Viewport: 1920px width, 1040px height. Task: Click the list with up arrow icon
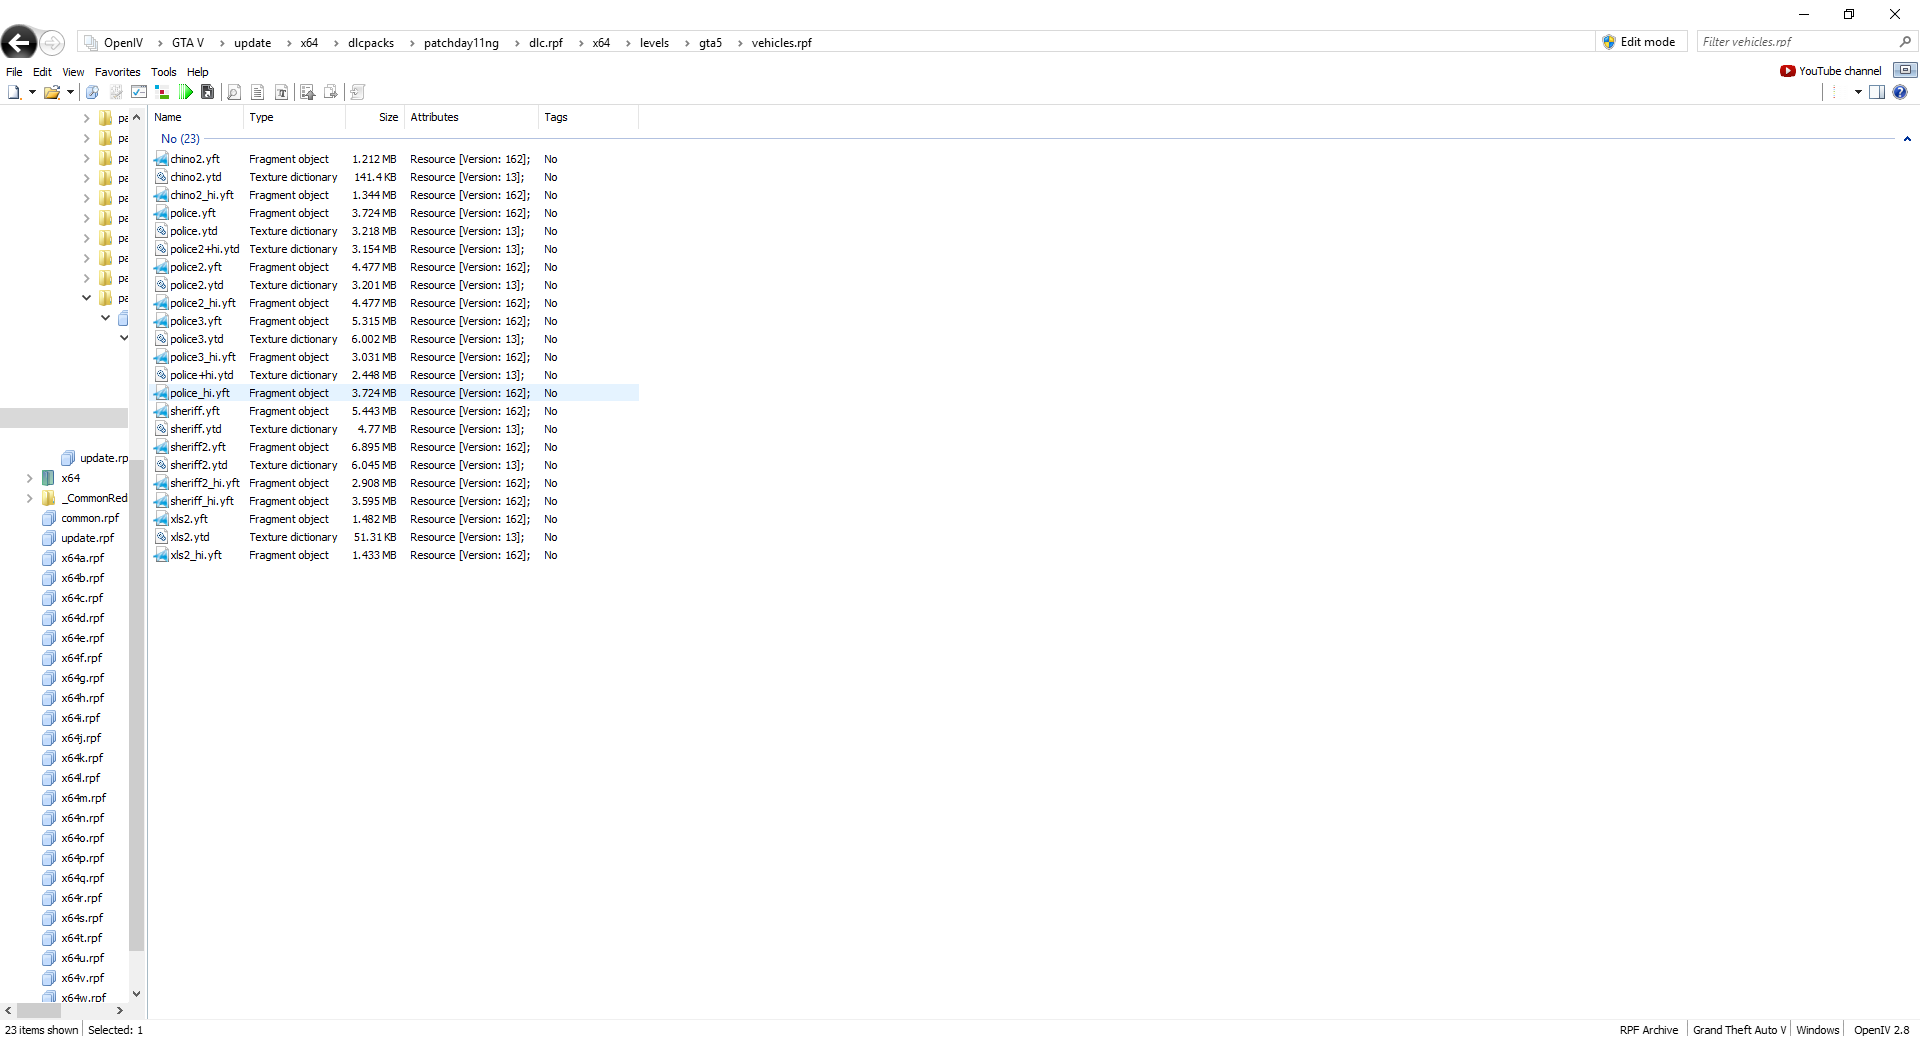(x=307, y=92)
